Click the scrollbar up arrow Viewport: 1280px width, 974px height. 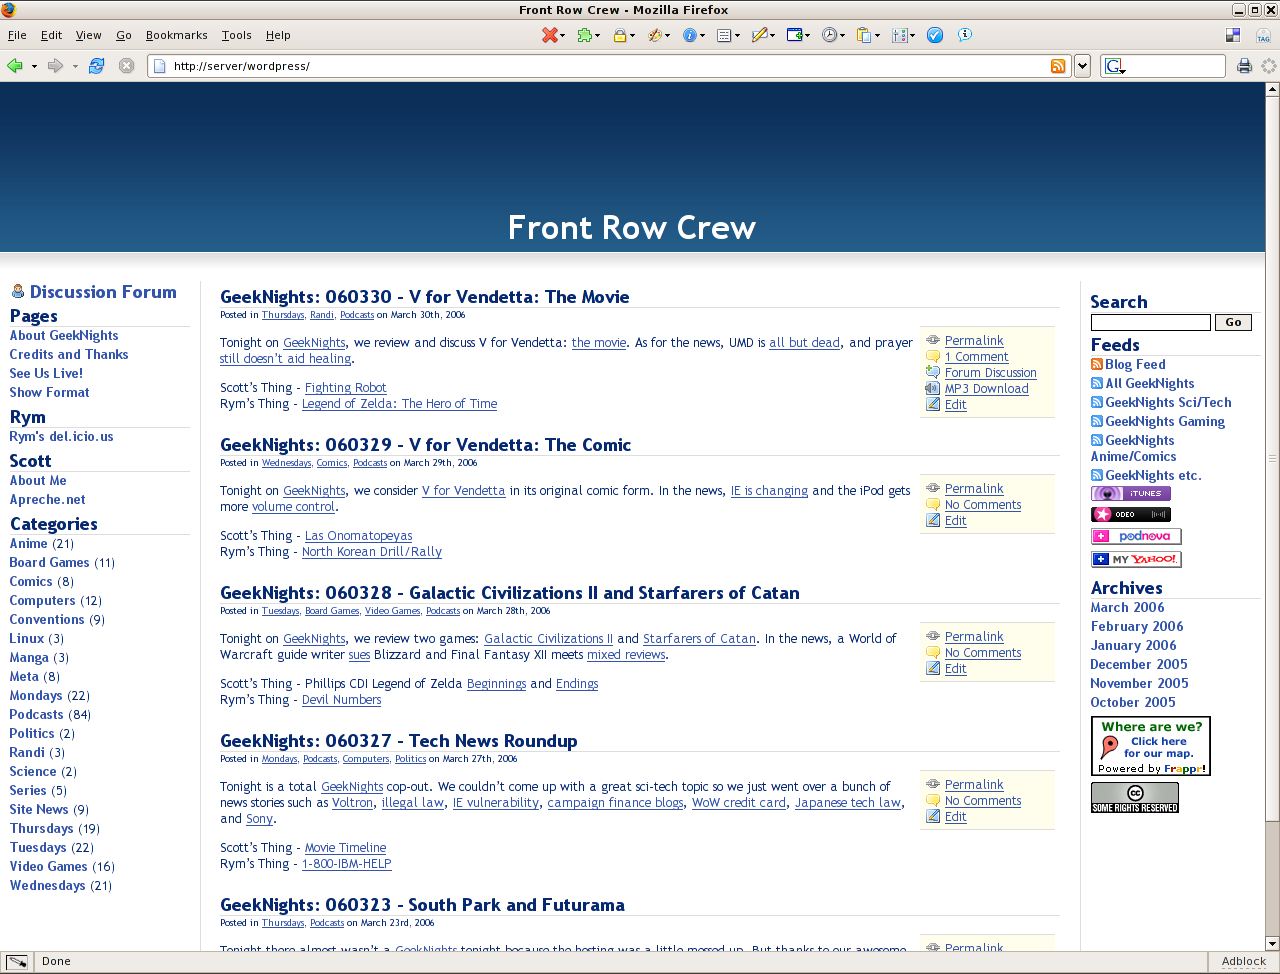[1272, 89]
